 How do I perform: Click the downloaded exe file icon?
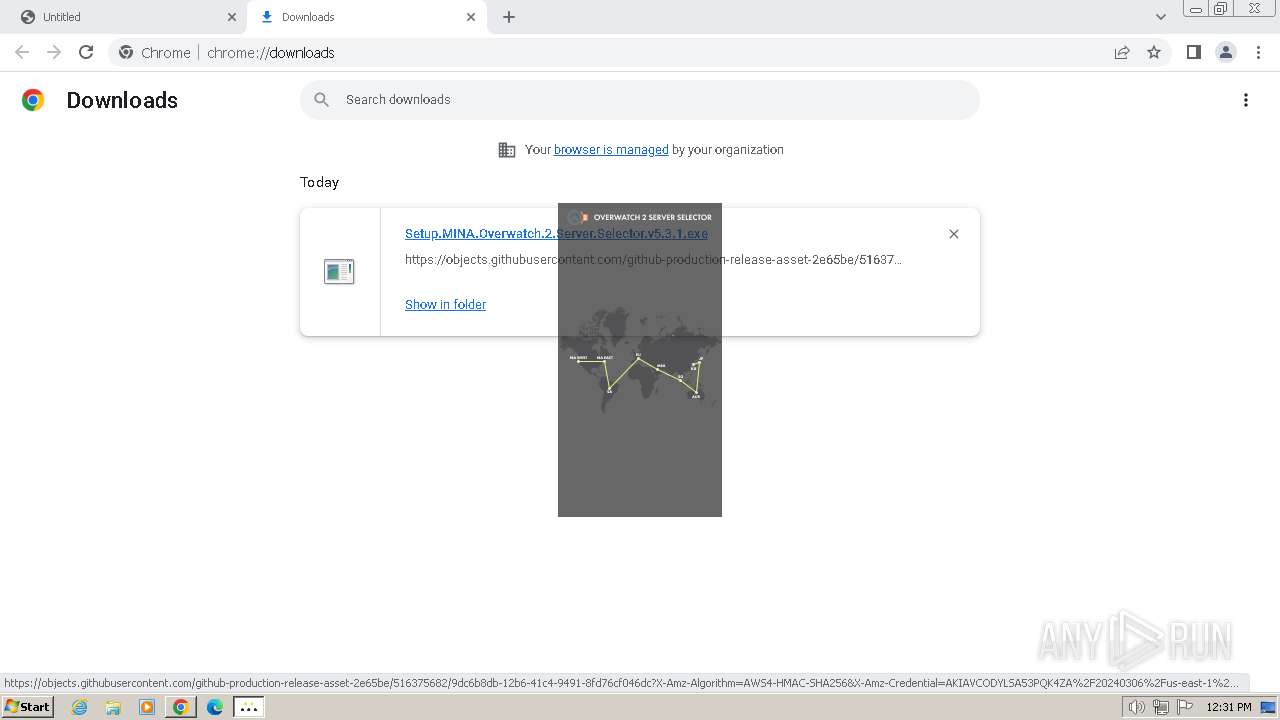339,271
